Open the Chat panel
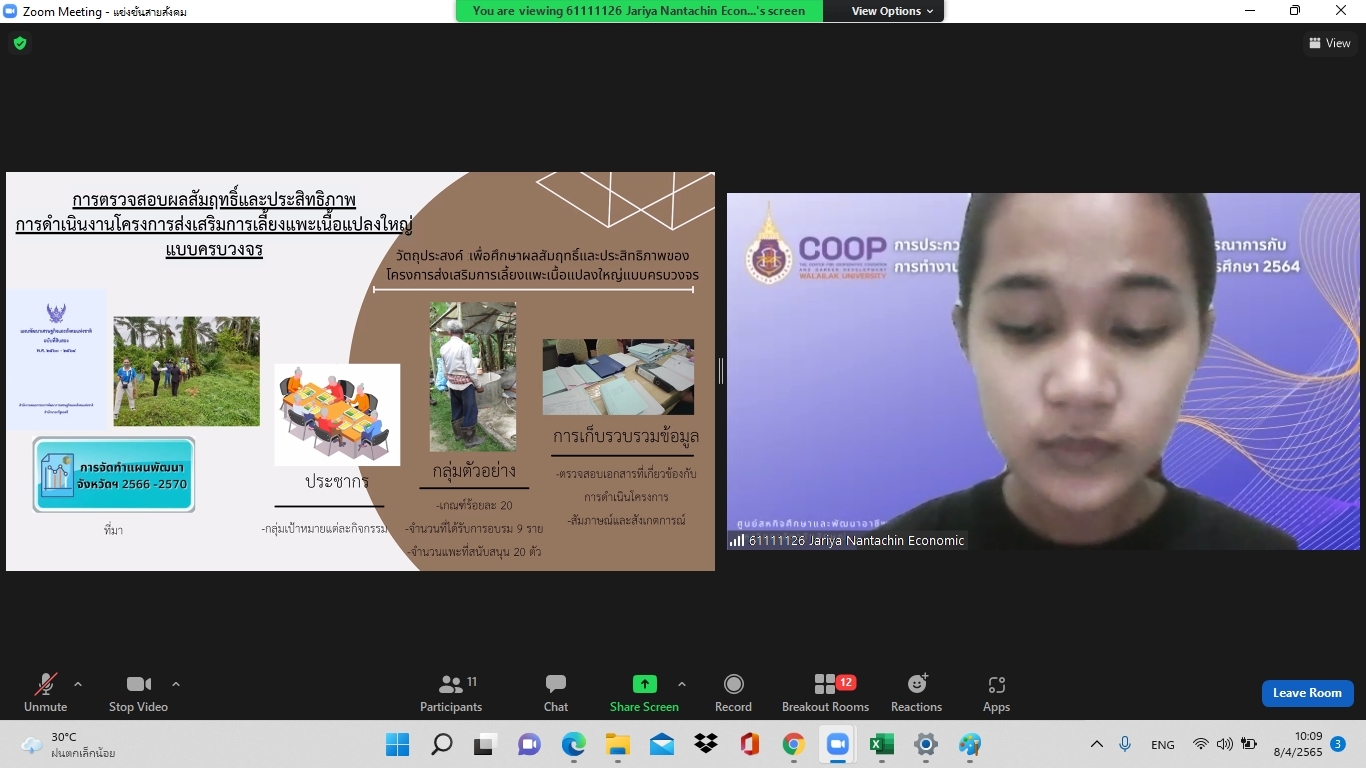 point(556,693)
